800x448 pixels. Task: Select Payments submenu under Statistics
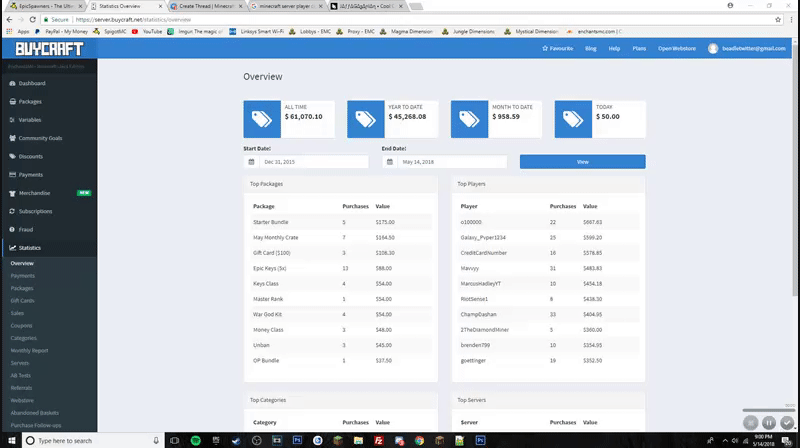[22, 276]
